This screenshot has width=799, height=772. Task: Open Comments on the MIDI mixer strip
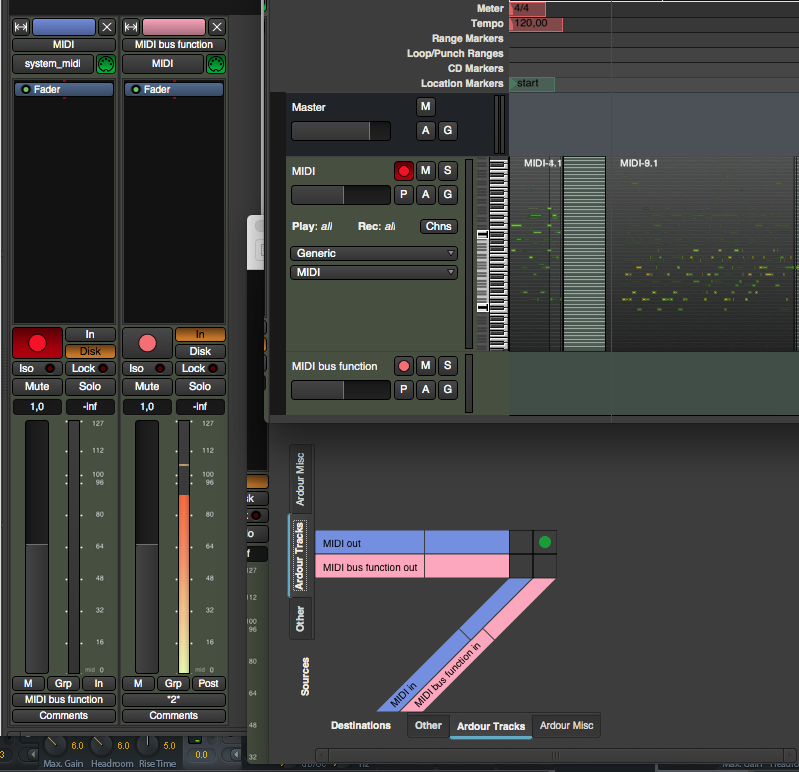click(x=64, y=715)
